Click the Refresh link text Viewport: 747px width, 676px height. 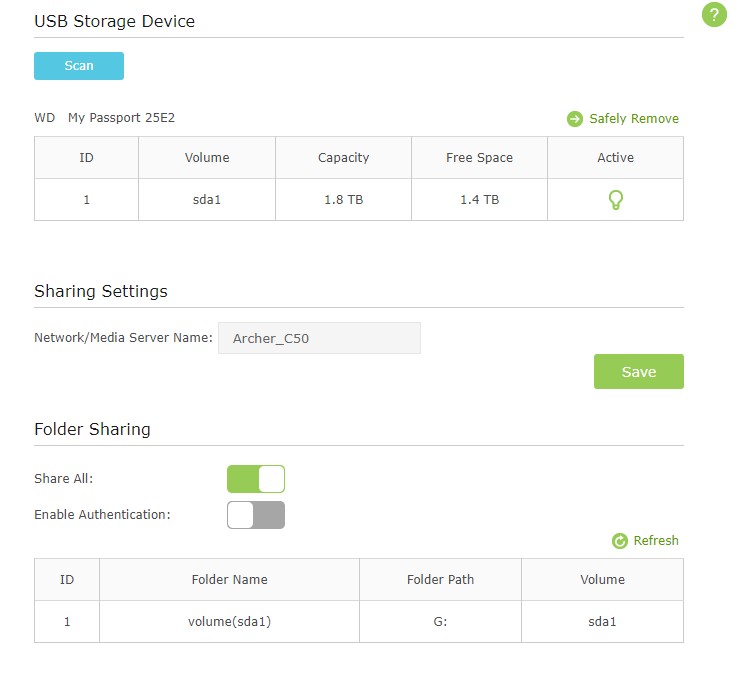[x=656, y=541]
